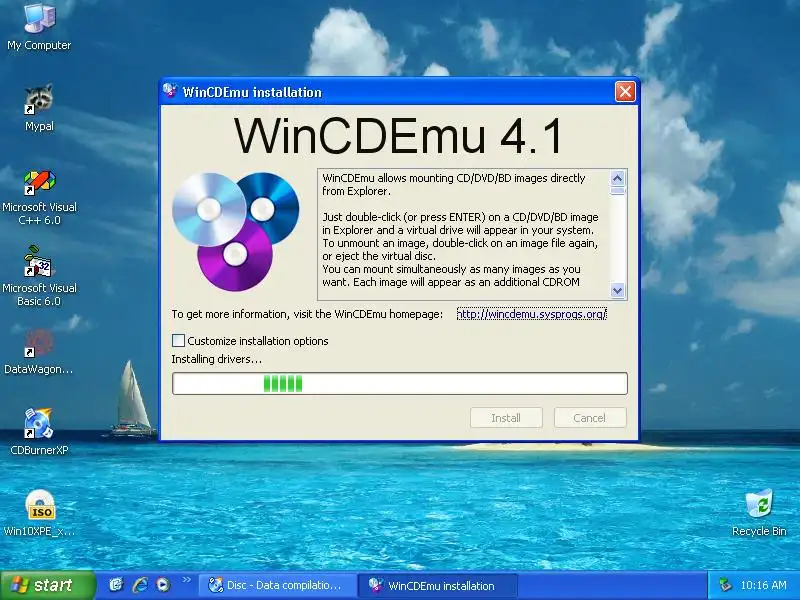Click inside the WinCDEmu description text box
This screenshot has height=600, width=800.
(464, 234)
